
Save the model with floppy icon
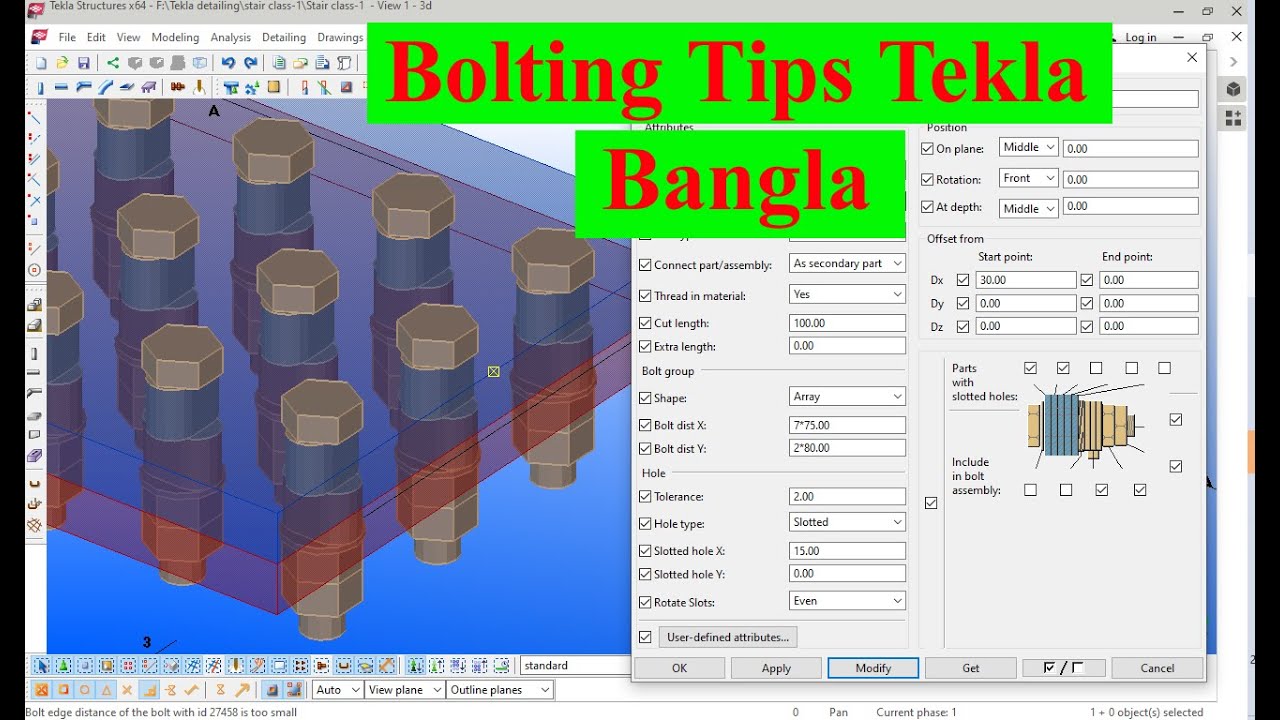tap(84, 63)
